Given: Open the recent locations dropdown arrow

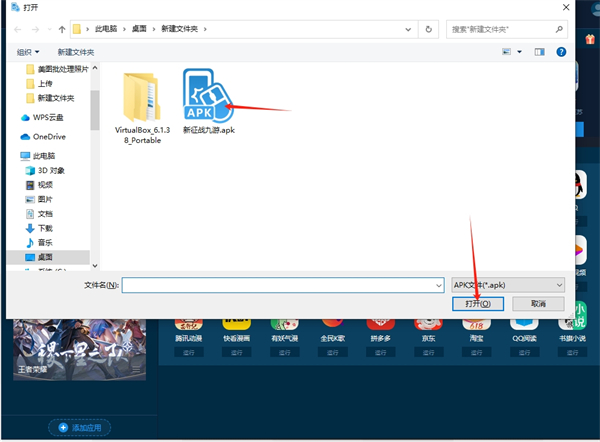Looking at the screenshot, I should [49, 29].
